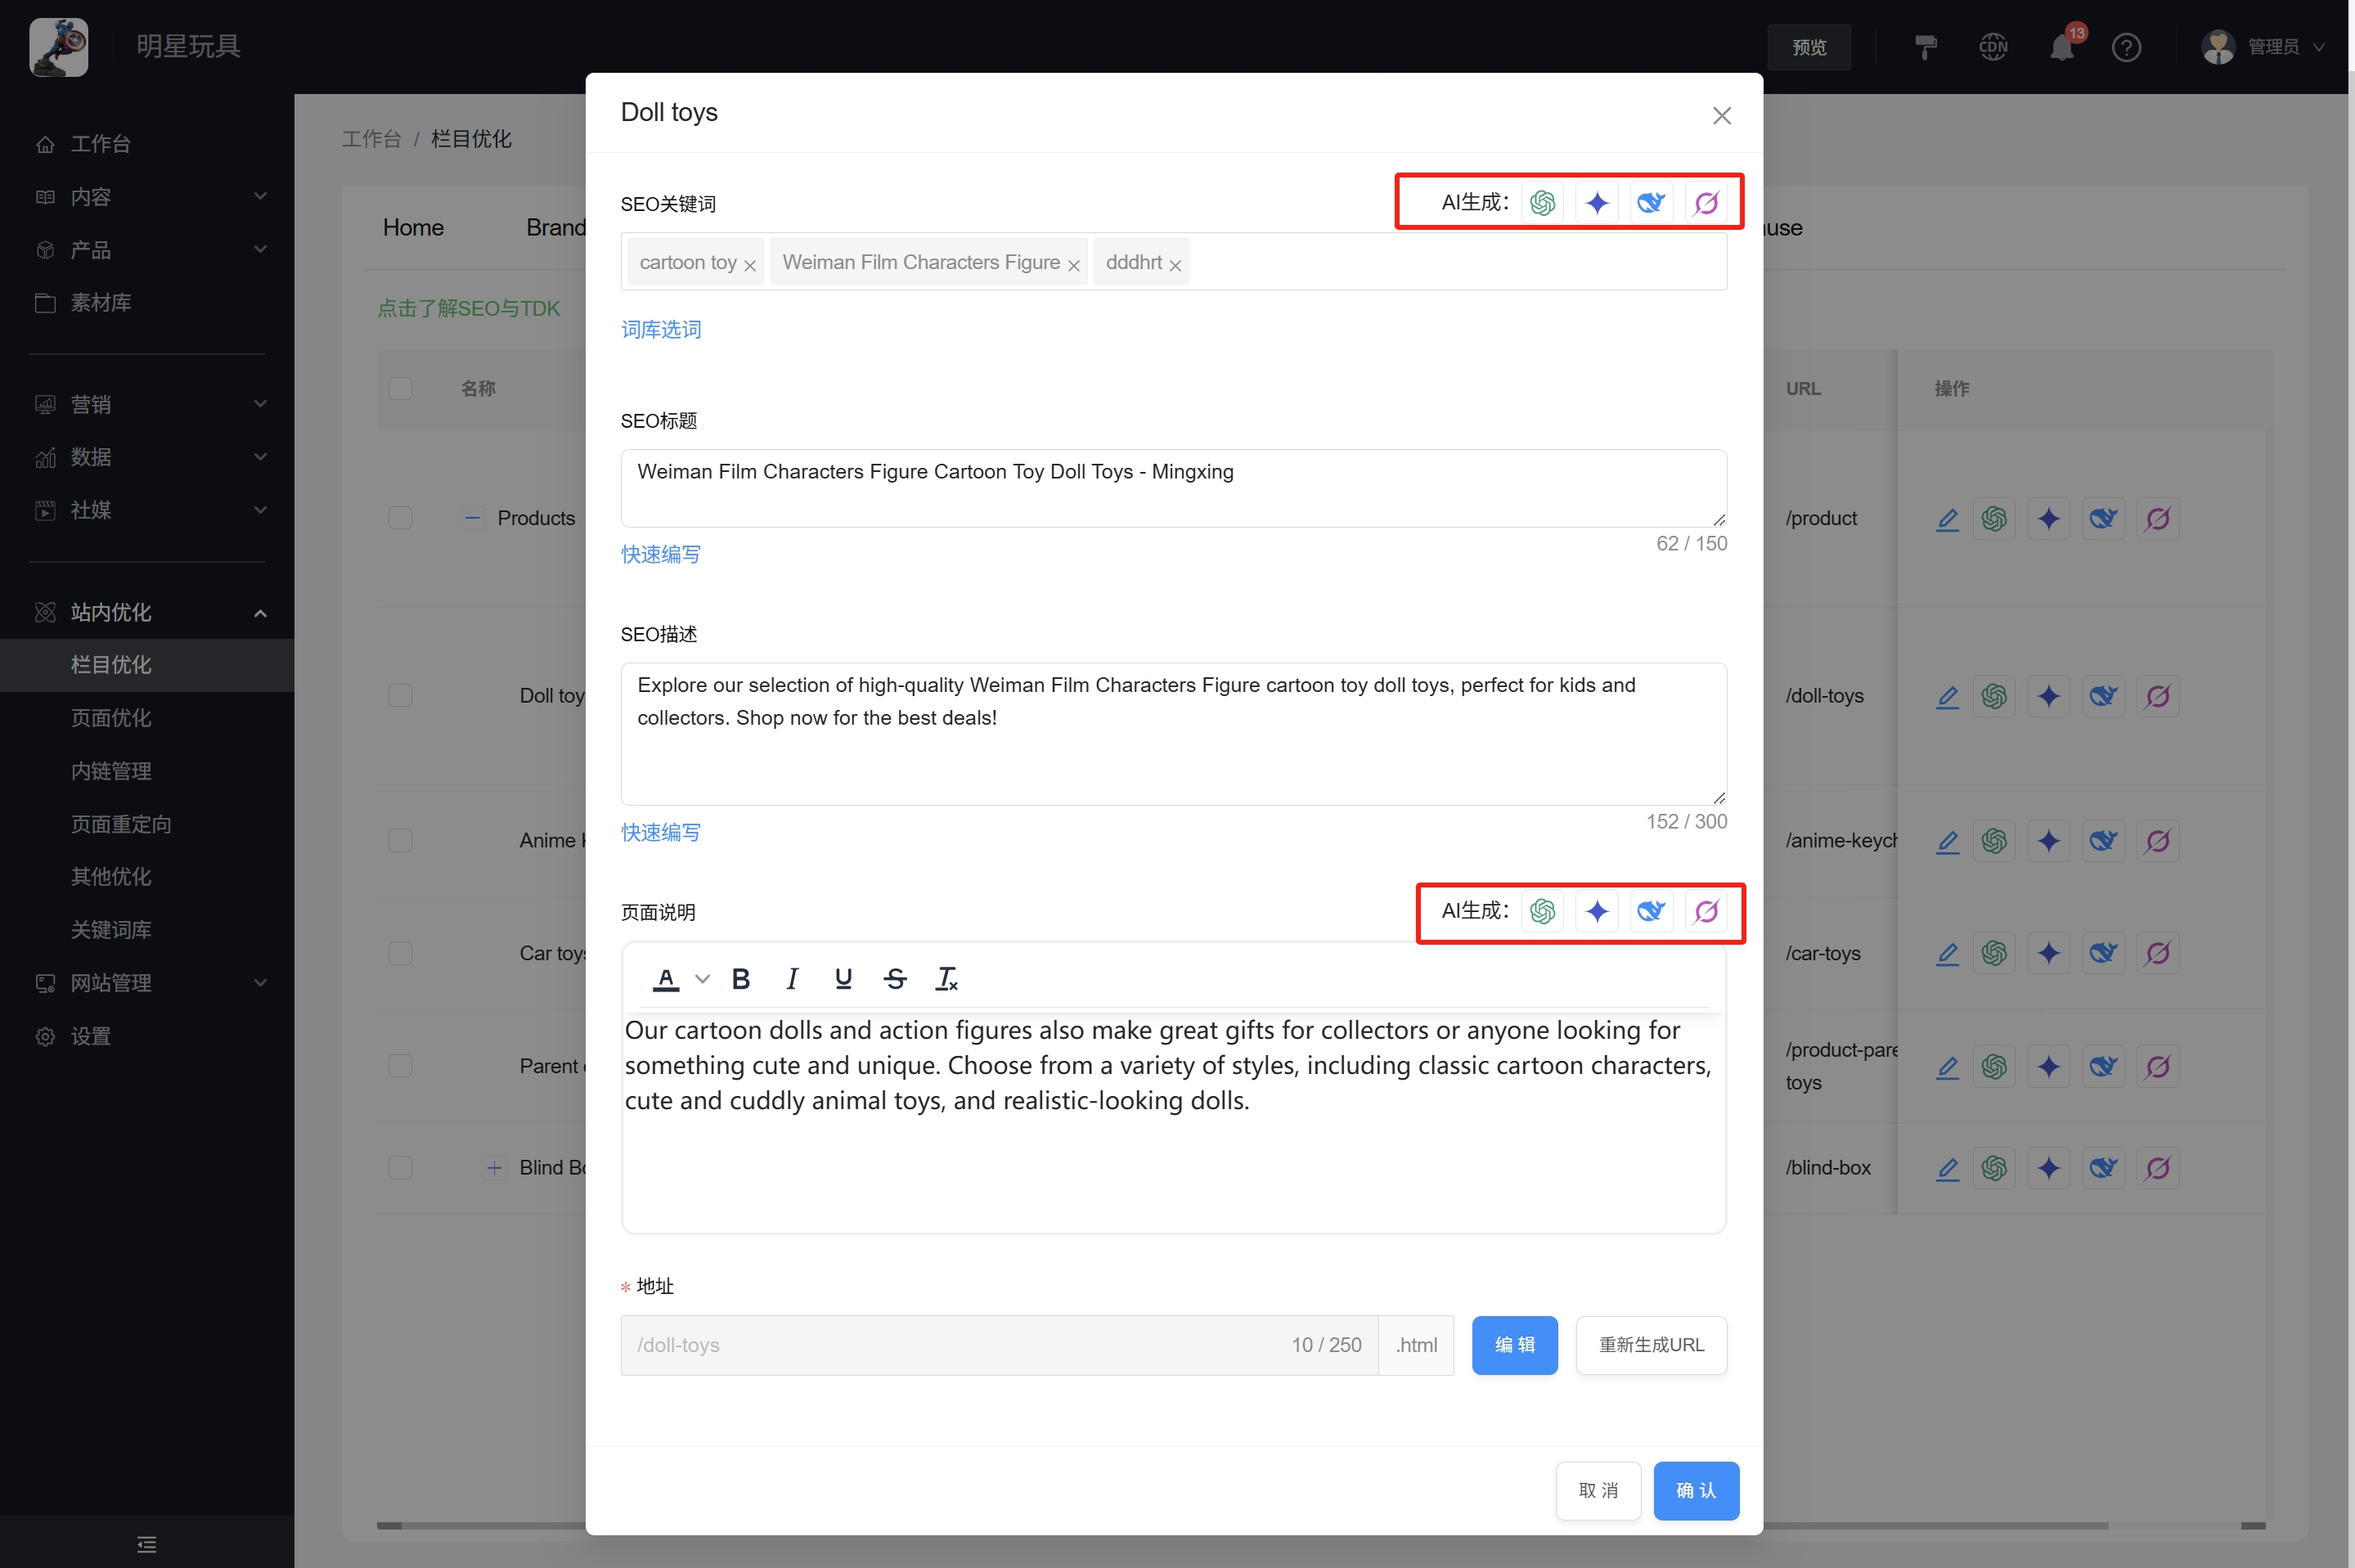Expand the 产品 sidebar menu
Image resolution: width=2355 pixels, height=1568 pixels.
[x=147, y=250]
